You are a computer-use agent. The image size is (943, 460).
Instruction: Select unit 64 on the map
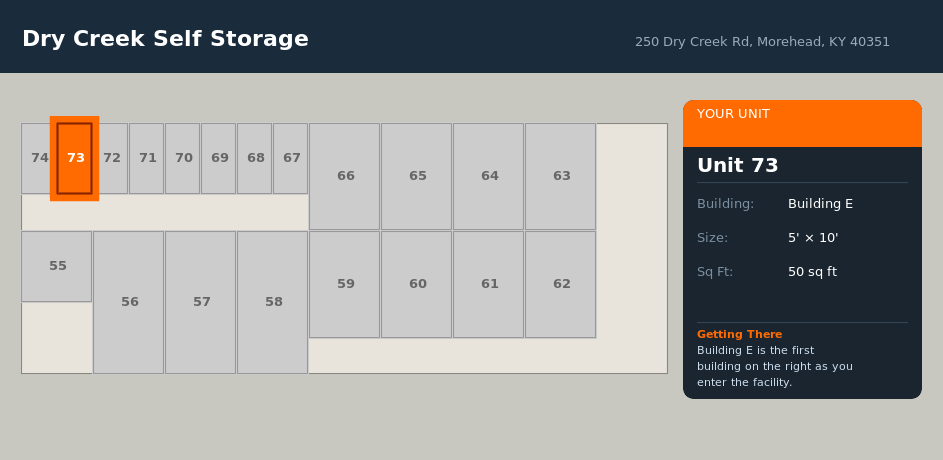point(489,176)
